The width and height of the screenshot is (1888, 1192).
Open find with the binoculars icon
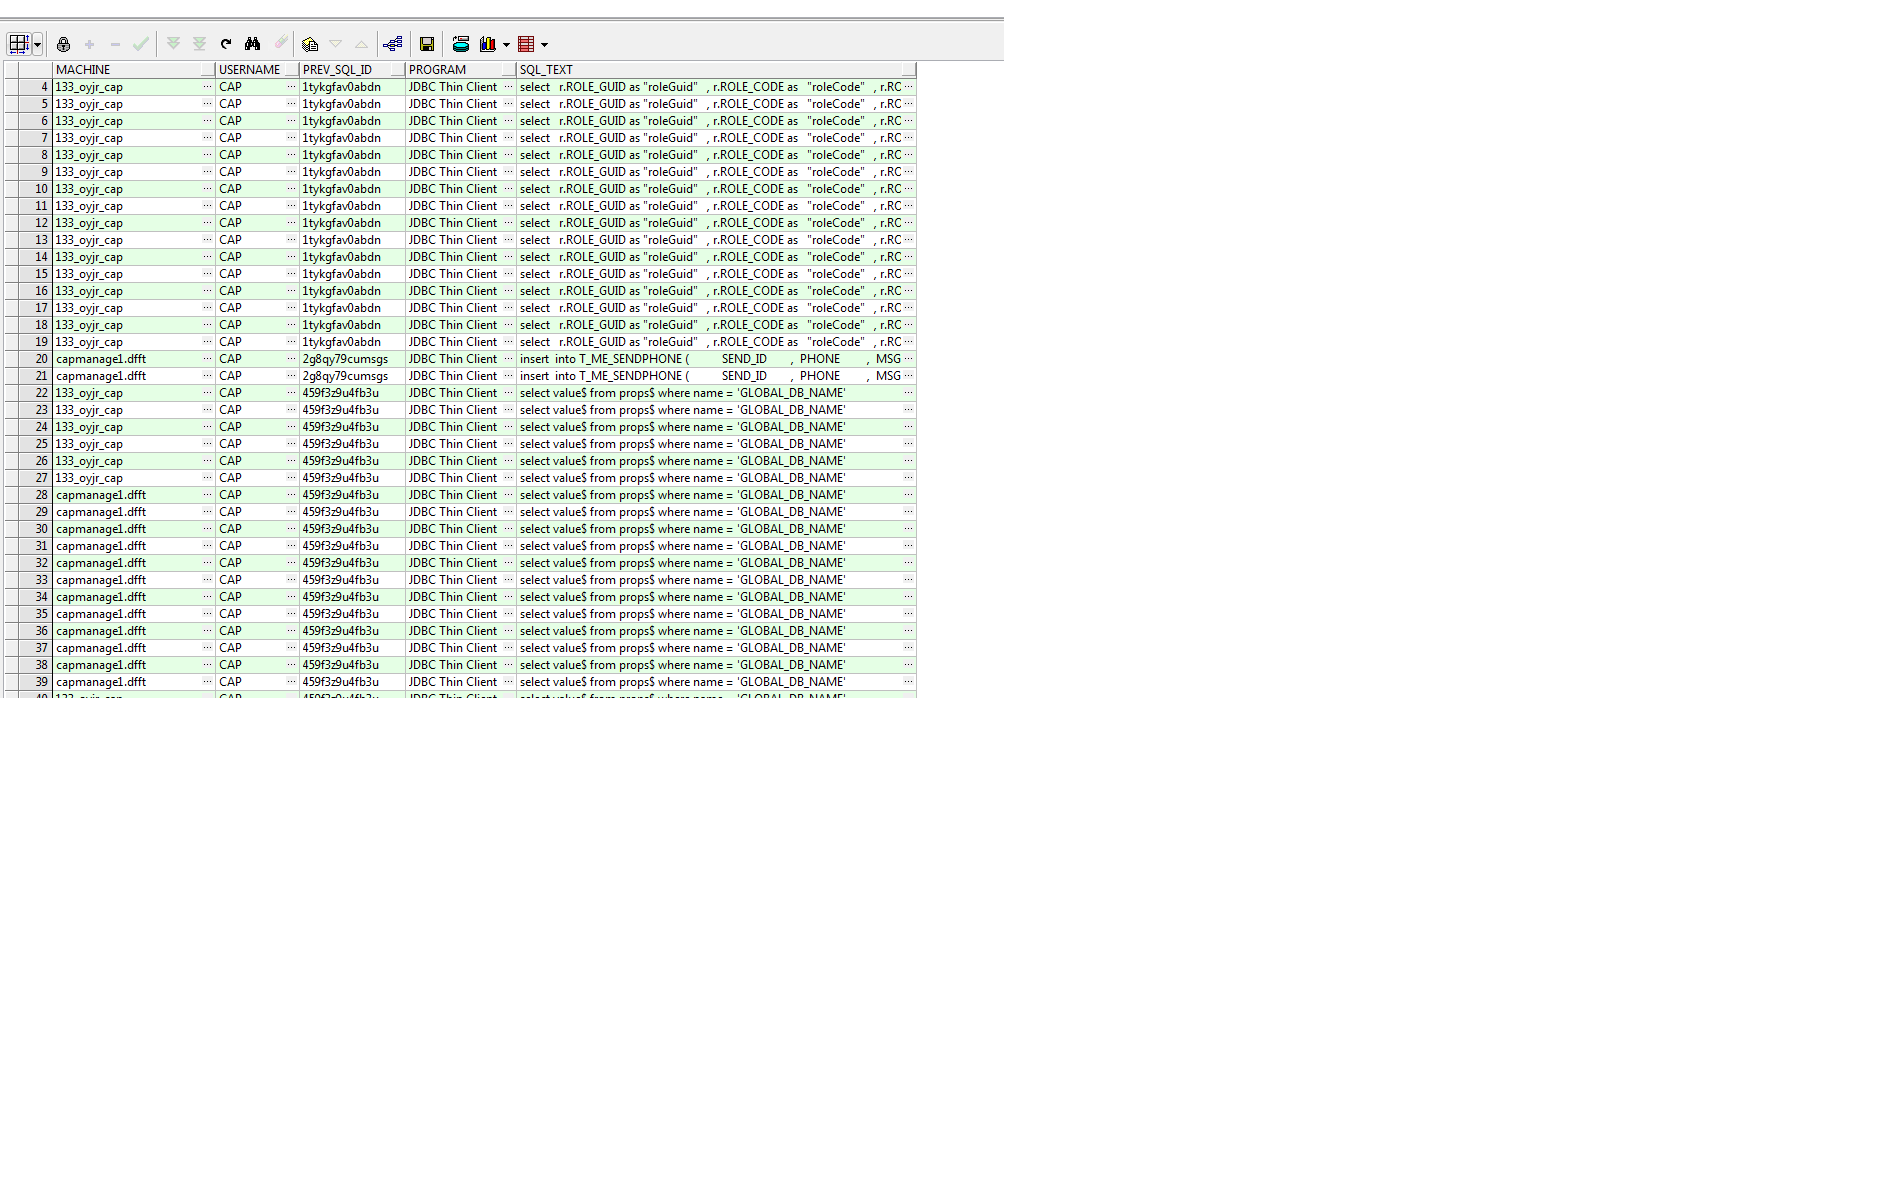coord(252,44)
